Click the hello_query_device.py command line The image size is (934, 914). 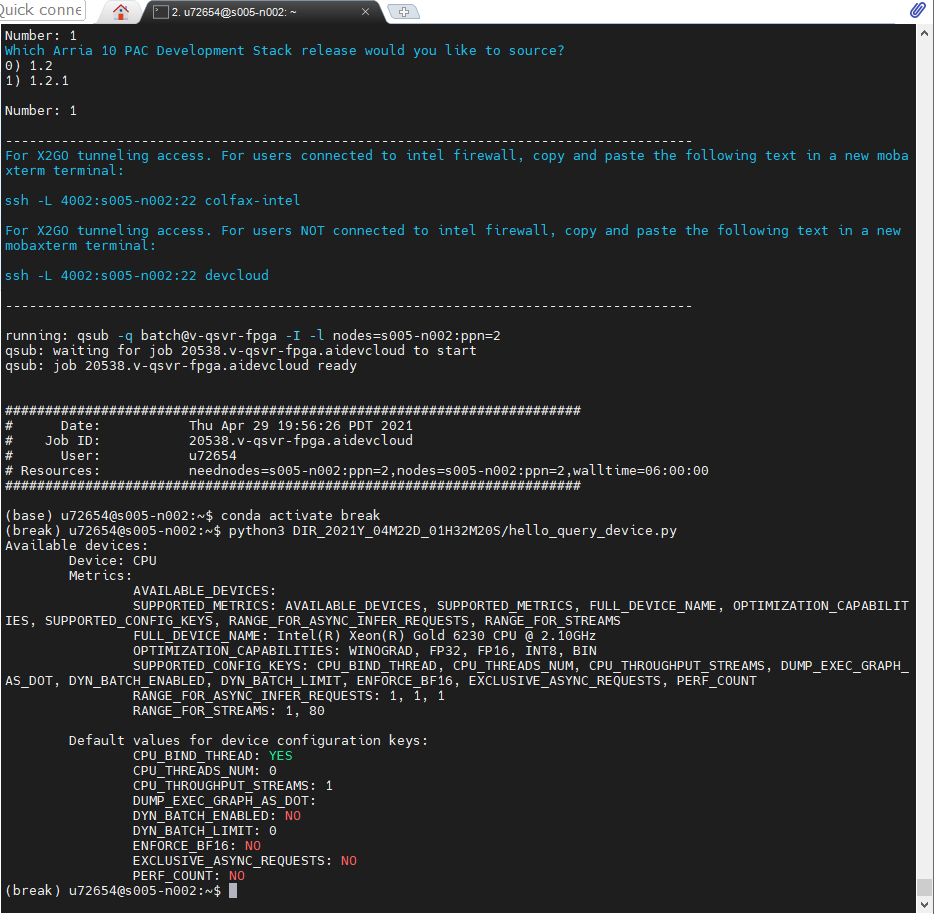coord(341,531)
